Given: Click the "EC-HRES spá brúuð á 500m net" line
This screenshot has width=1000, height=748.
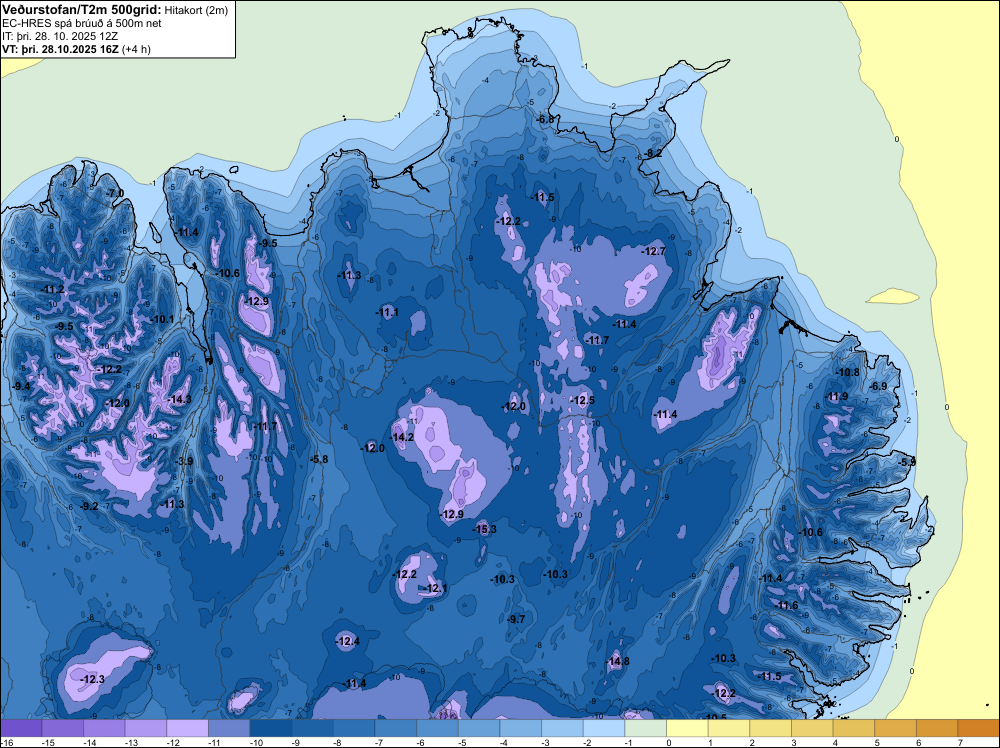Looking at the screenshot, I should click(82, 23).
